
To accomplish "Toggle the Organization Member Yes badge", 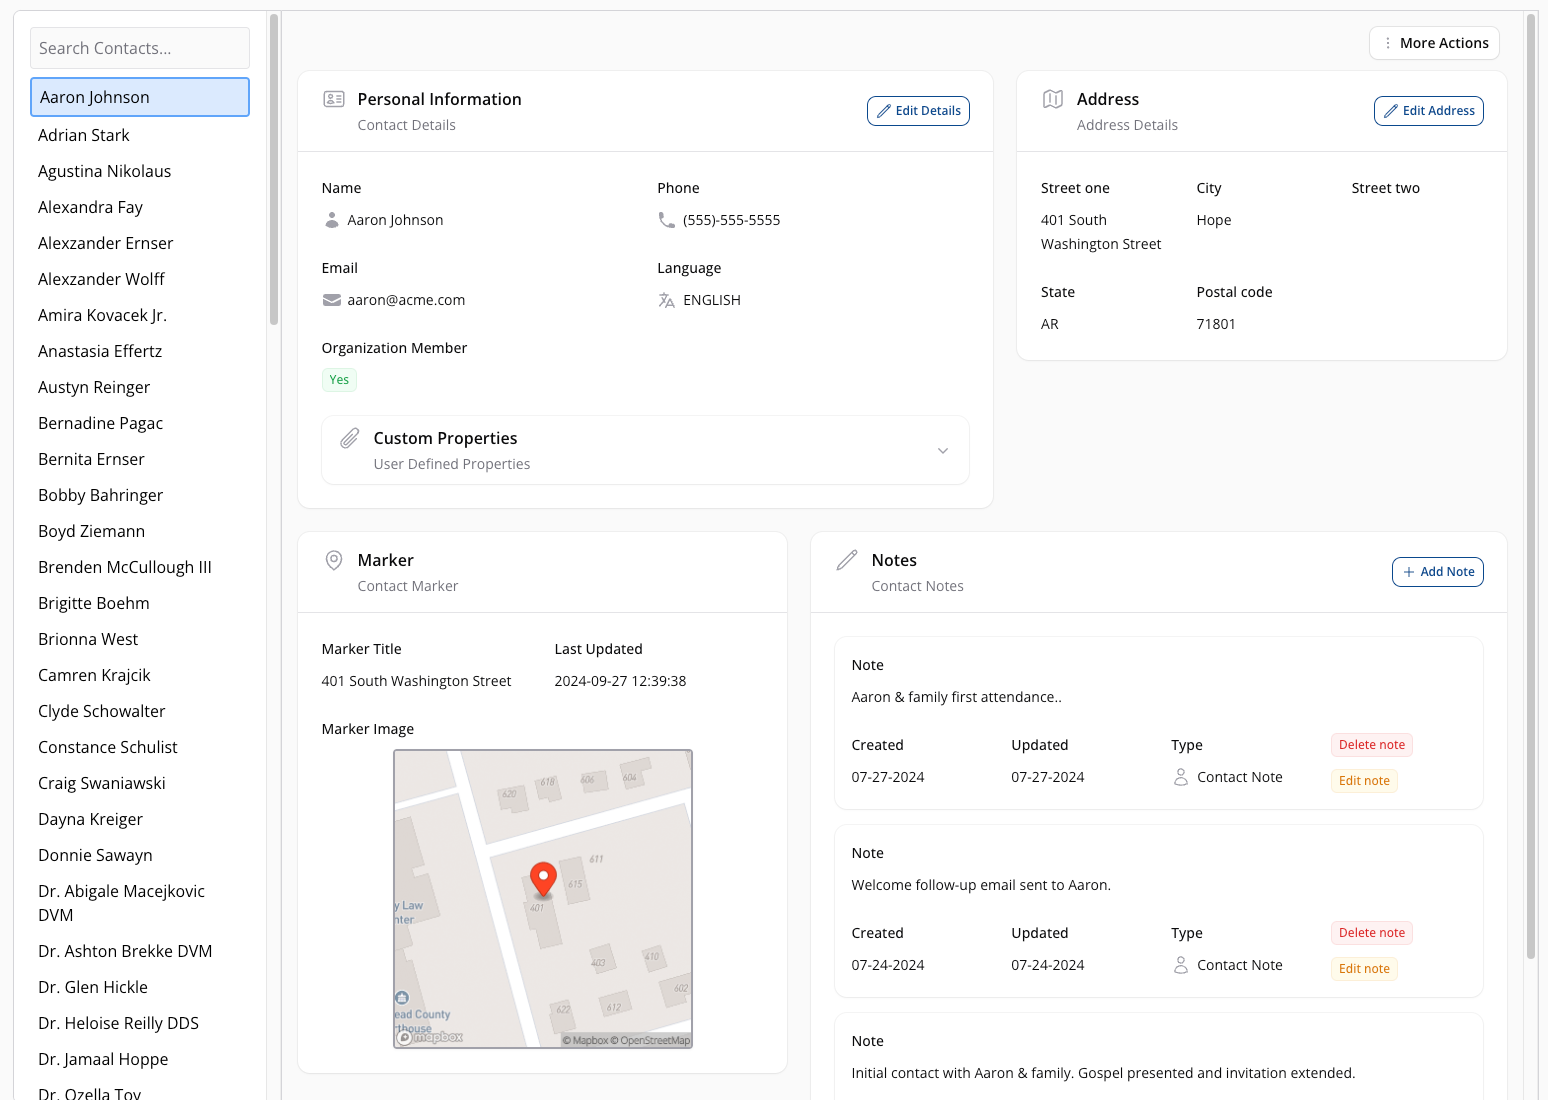I will 338,379.
